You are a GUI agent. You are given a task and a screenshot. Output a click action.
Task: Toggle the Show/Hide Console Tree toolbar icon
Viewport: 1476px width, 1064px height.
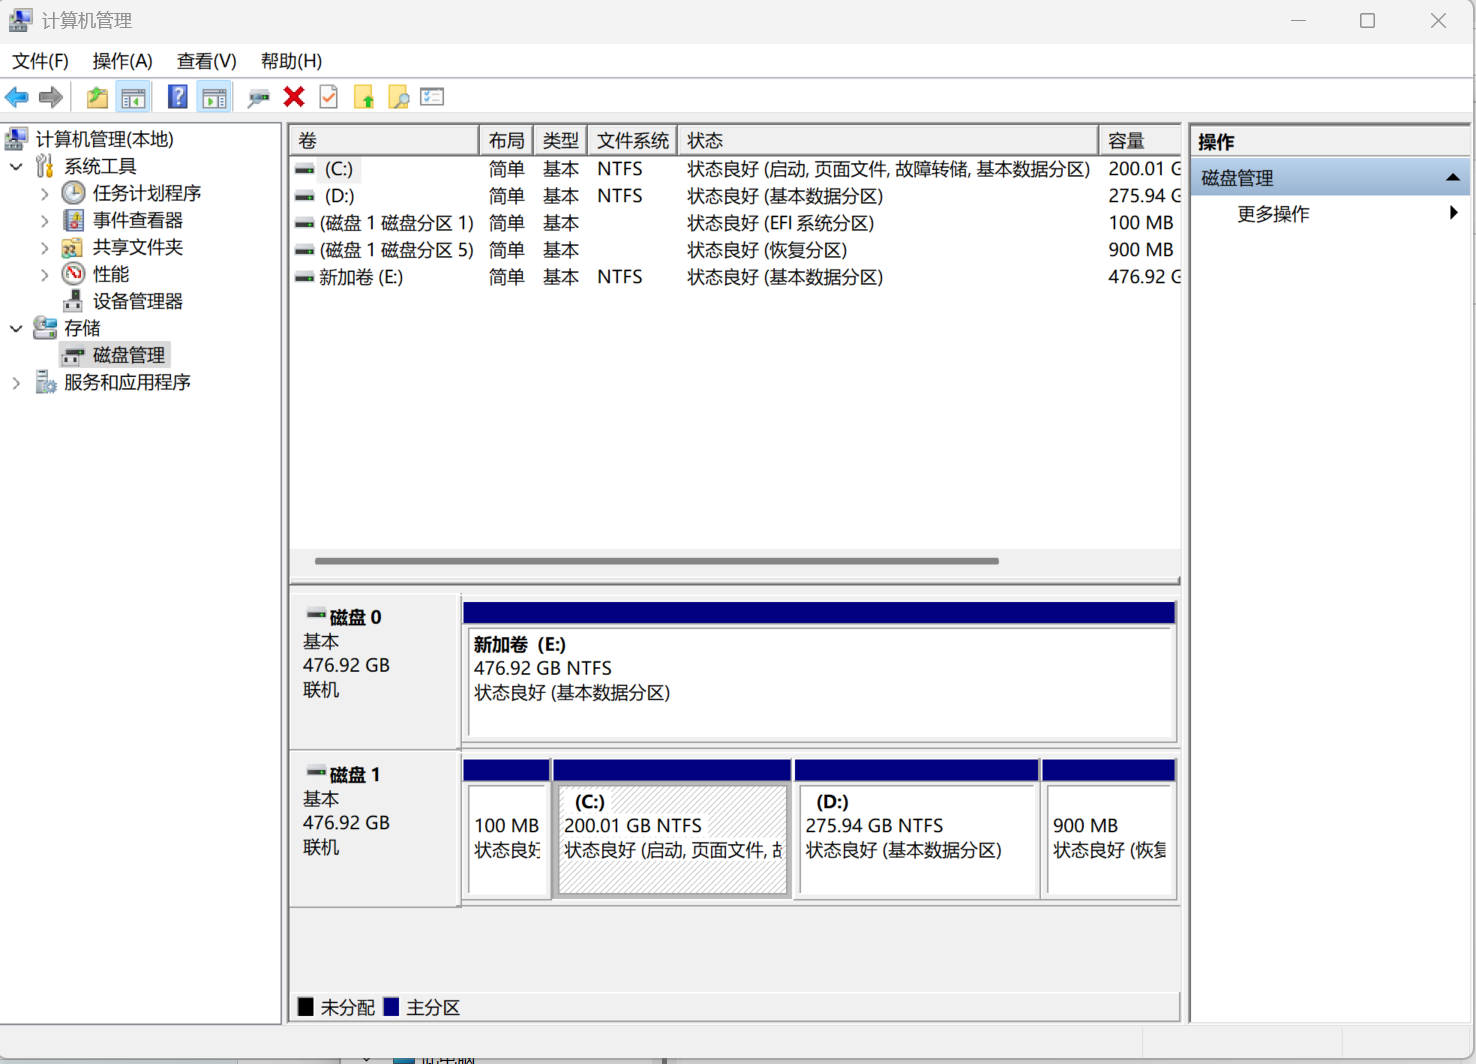pyautogui.click(x=133, y=97)
